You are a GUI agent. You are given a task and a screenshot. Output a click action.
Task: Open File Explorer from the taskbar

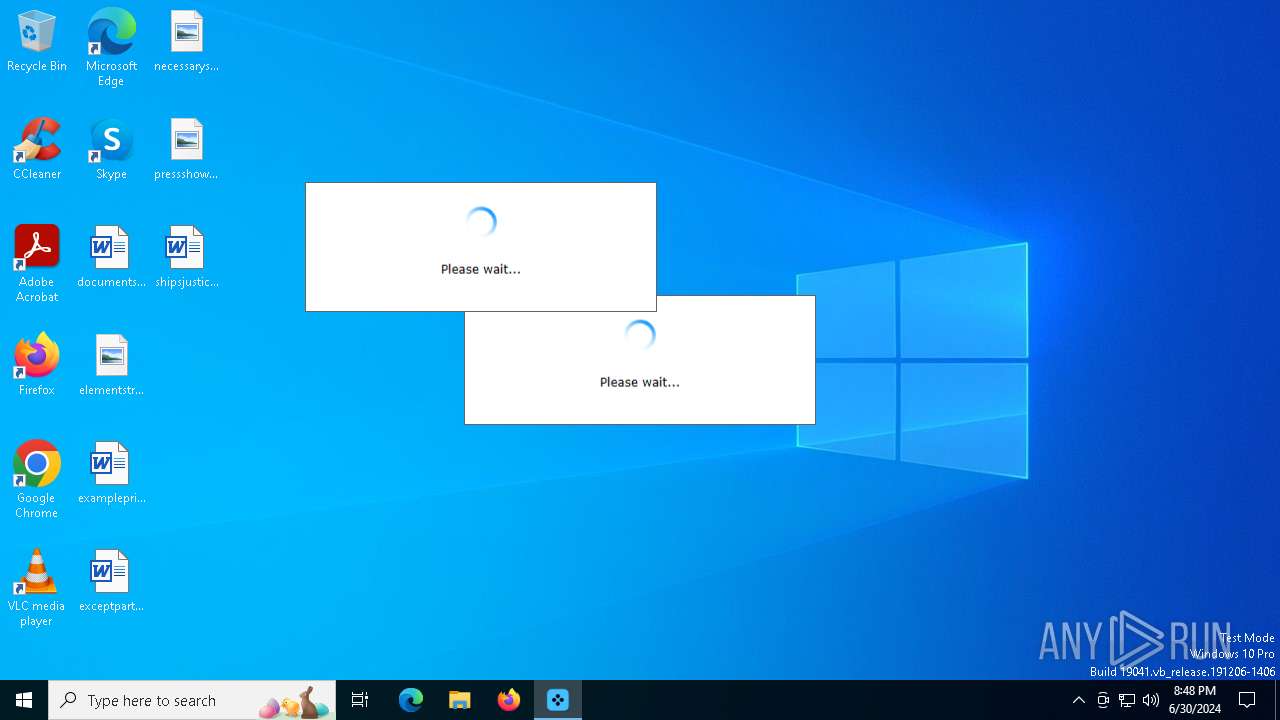click(x=460, y=700)
